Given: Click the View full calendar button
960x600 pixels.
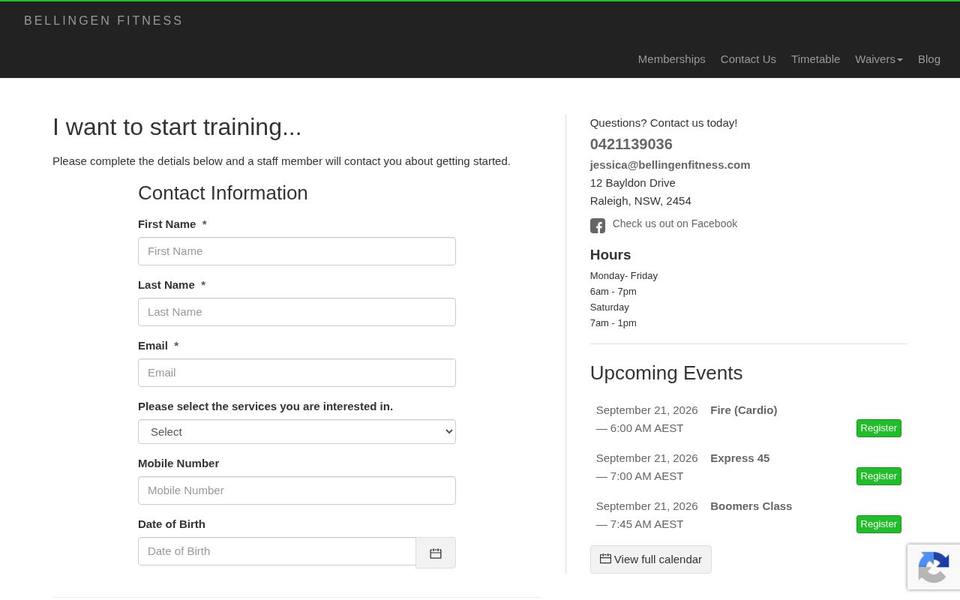Looking at the screenshot, I should (x=651, y=560).
